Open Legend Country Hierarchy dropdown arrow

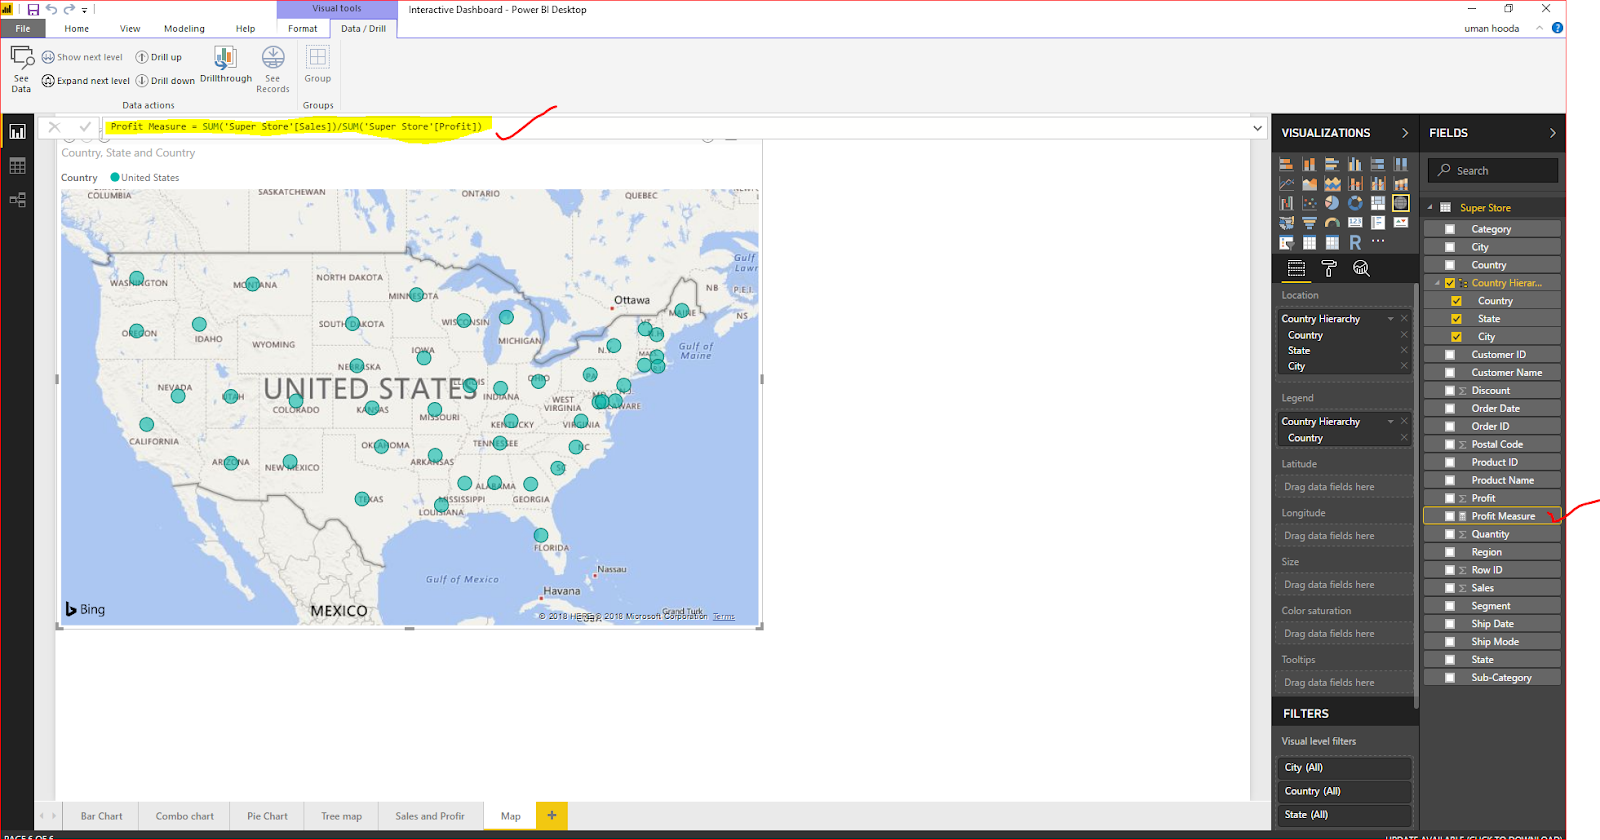1390,422
